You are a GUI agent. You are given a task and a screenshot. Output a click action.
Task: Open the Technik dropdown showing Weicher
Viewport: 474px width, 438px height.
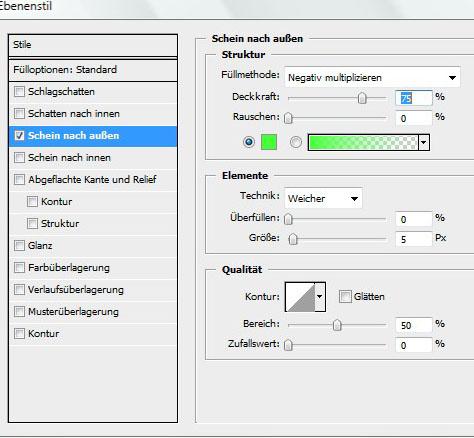[323, 198]
